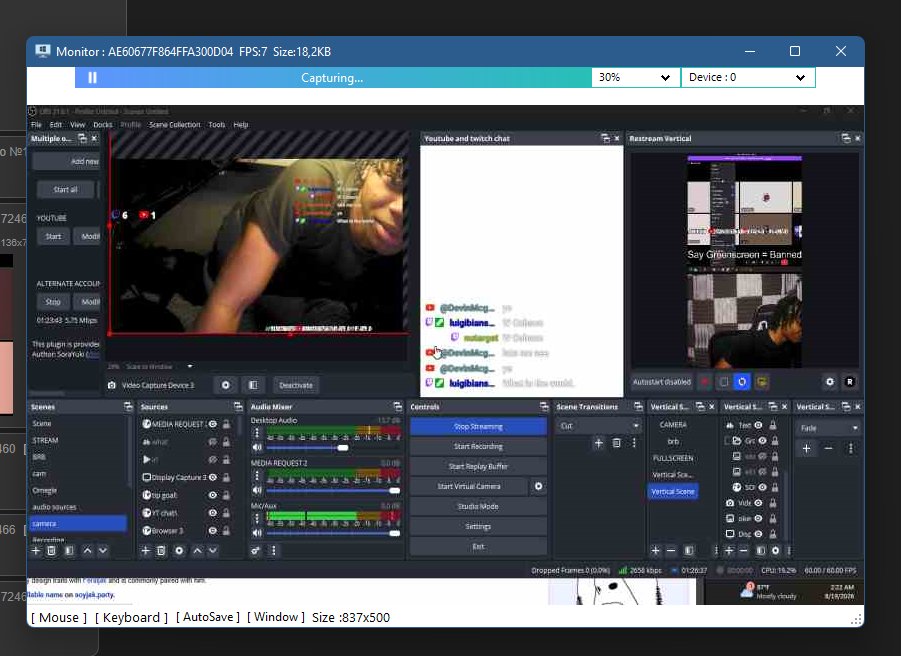901x656 pixels.
Task: Add a new scene with plus icon
Action: coord(36,551)
